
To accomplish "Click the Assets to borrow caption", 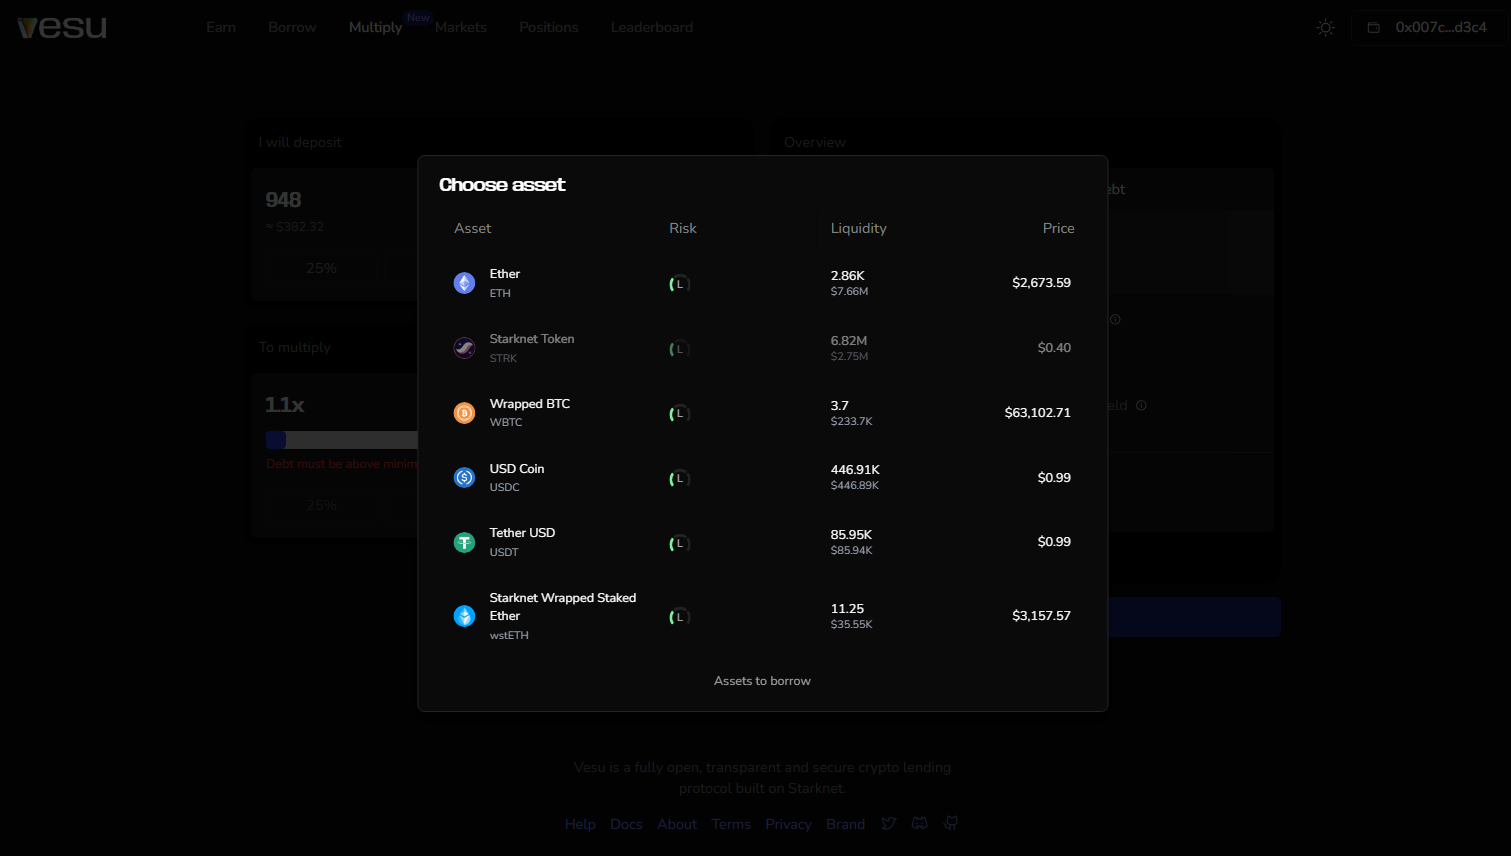I will (762, 681).
